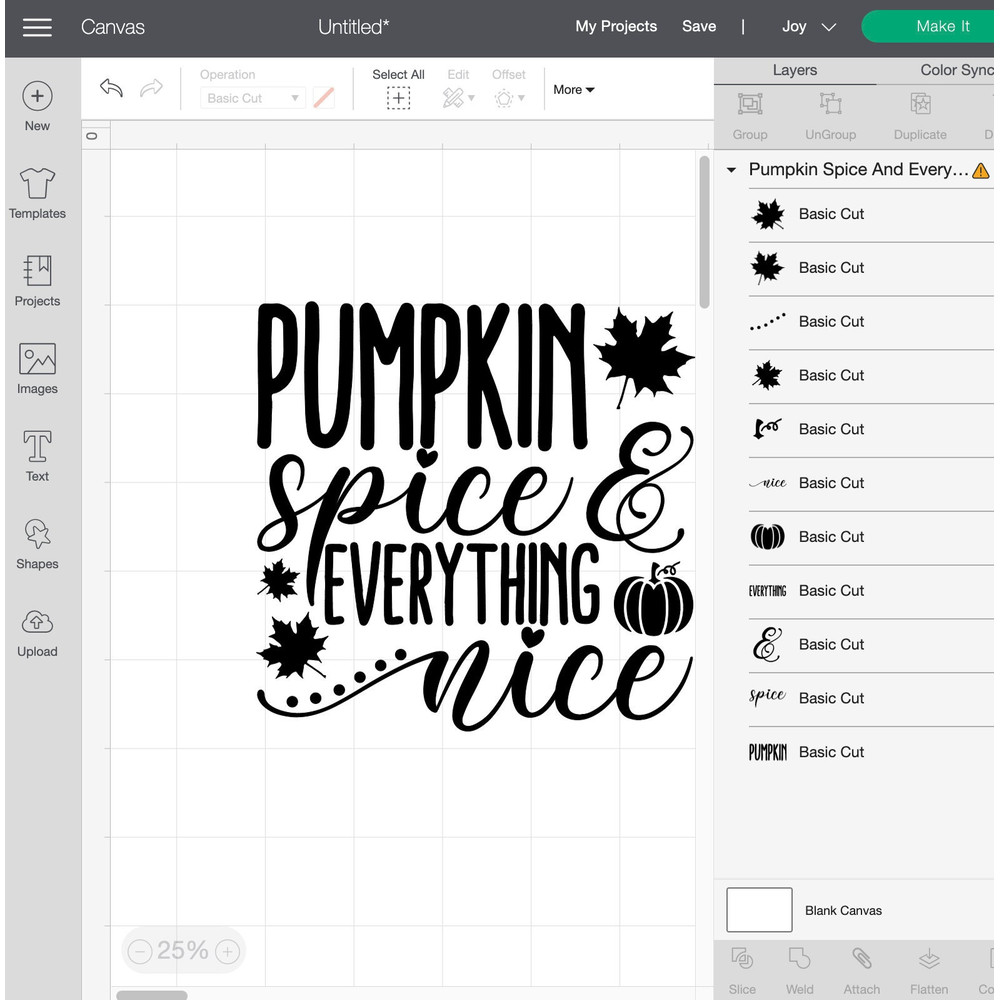Open the Images panel
The height and width of the screenshot is (1000, 1000).
point(37,368)
